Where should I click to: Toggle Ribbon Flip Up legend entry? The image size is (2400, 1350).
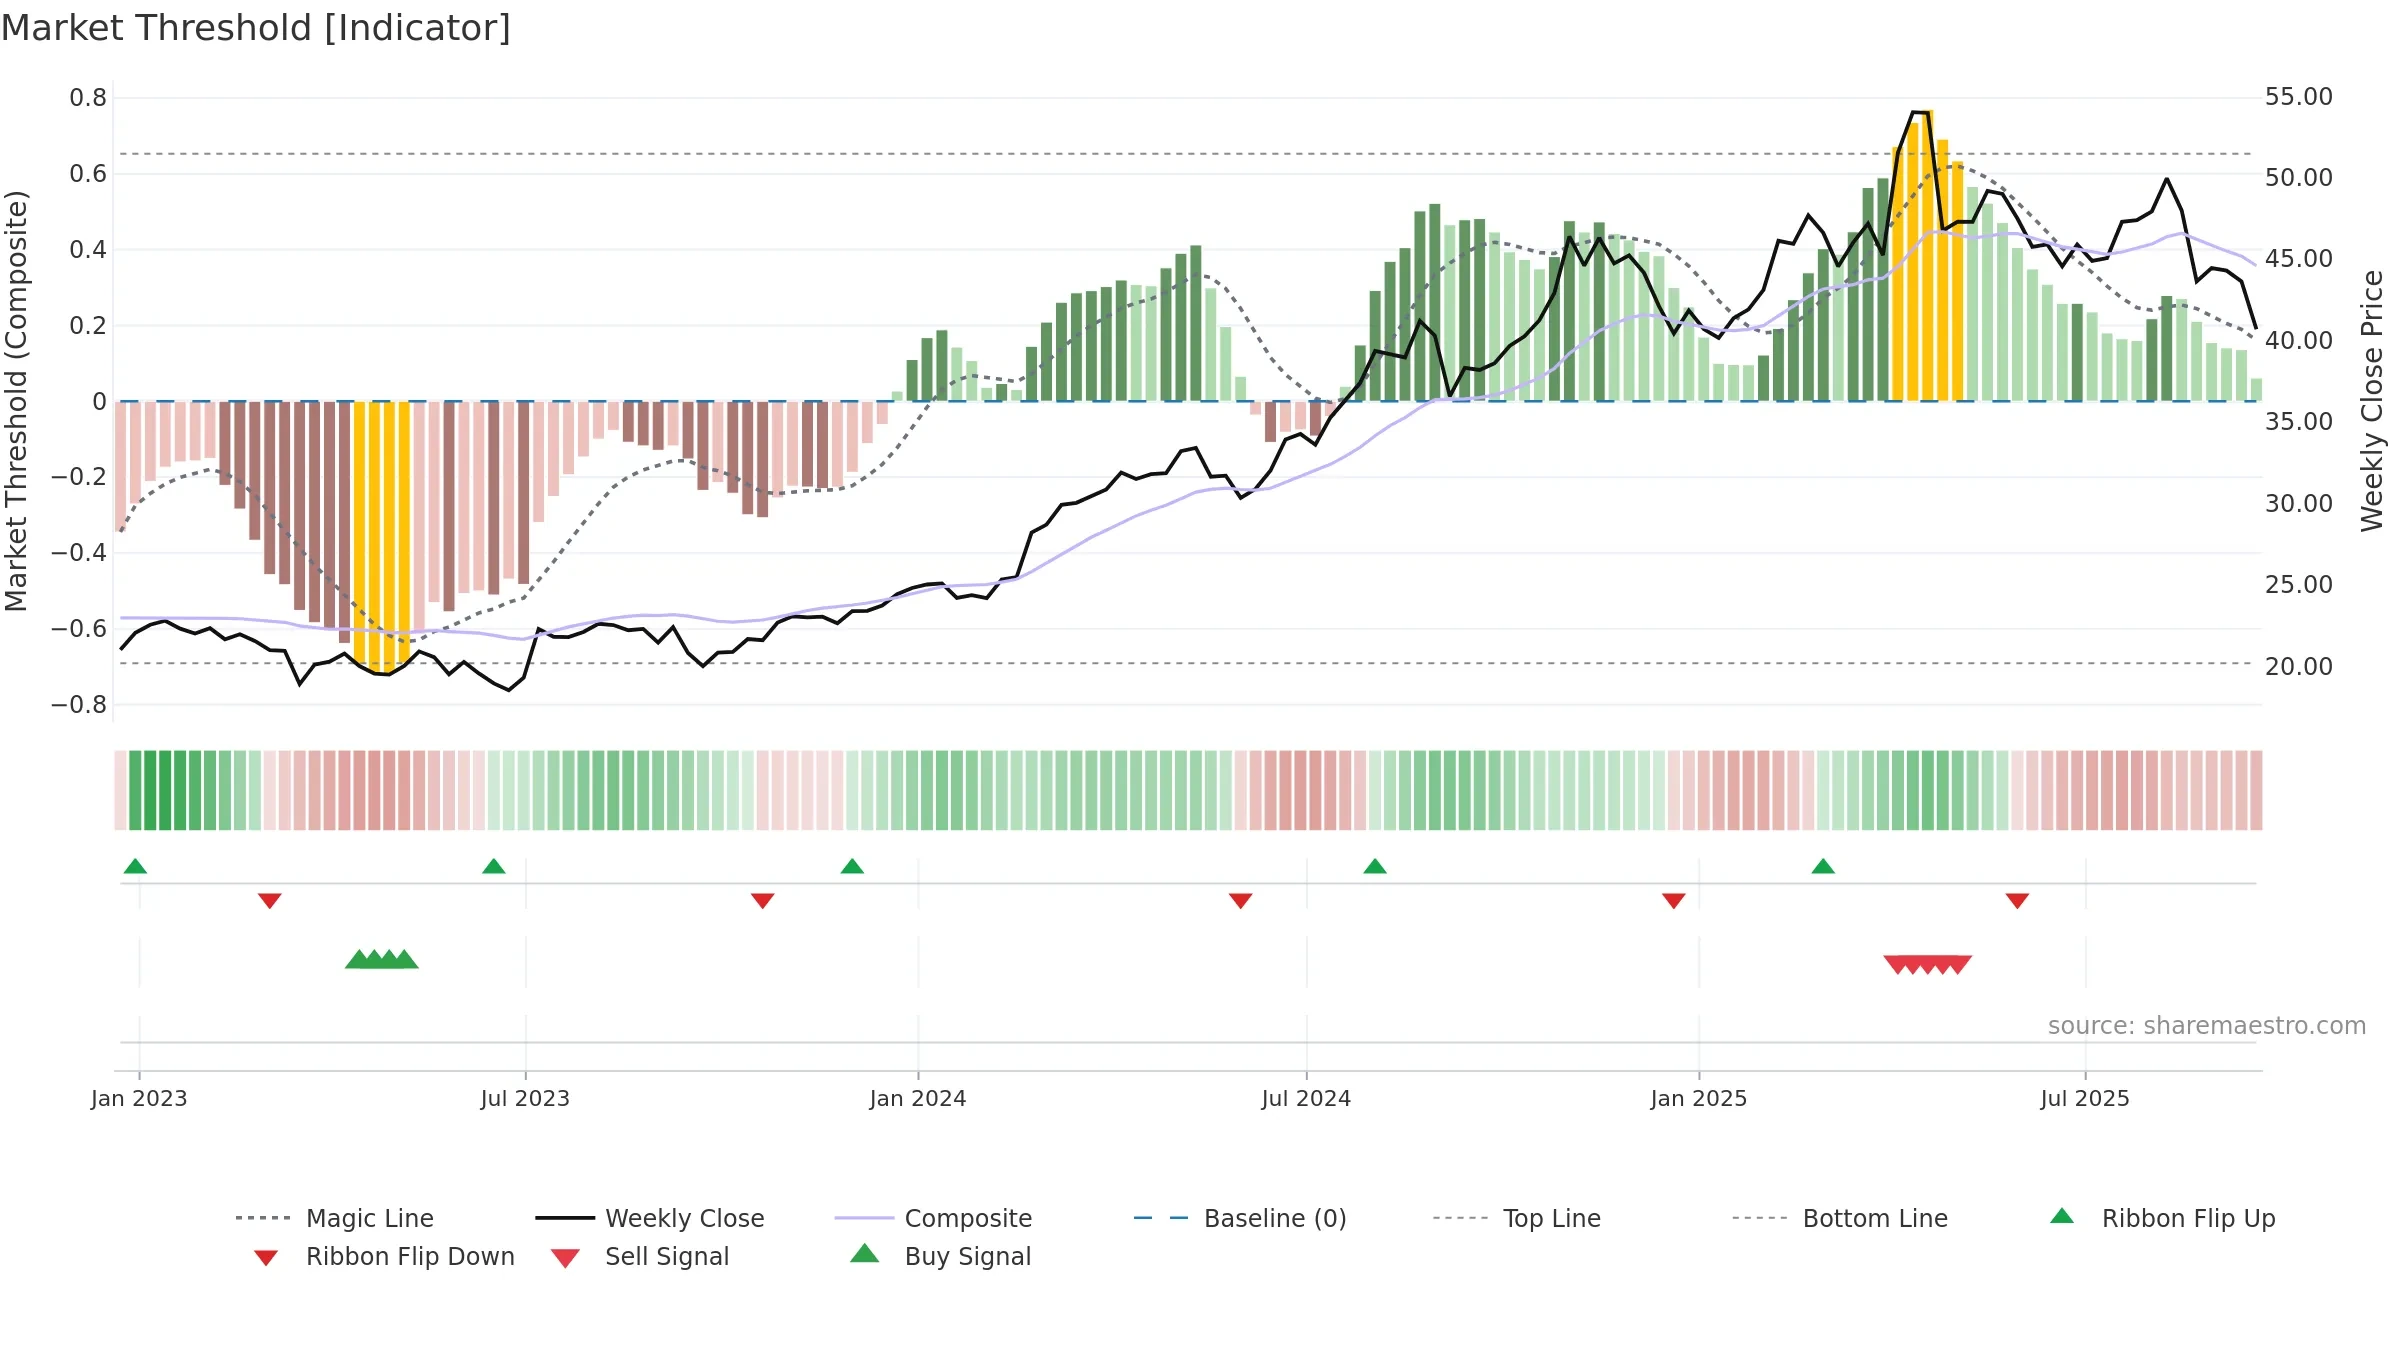pyautogui.click(x=2162, y=1218)
